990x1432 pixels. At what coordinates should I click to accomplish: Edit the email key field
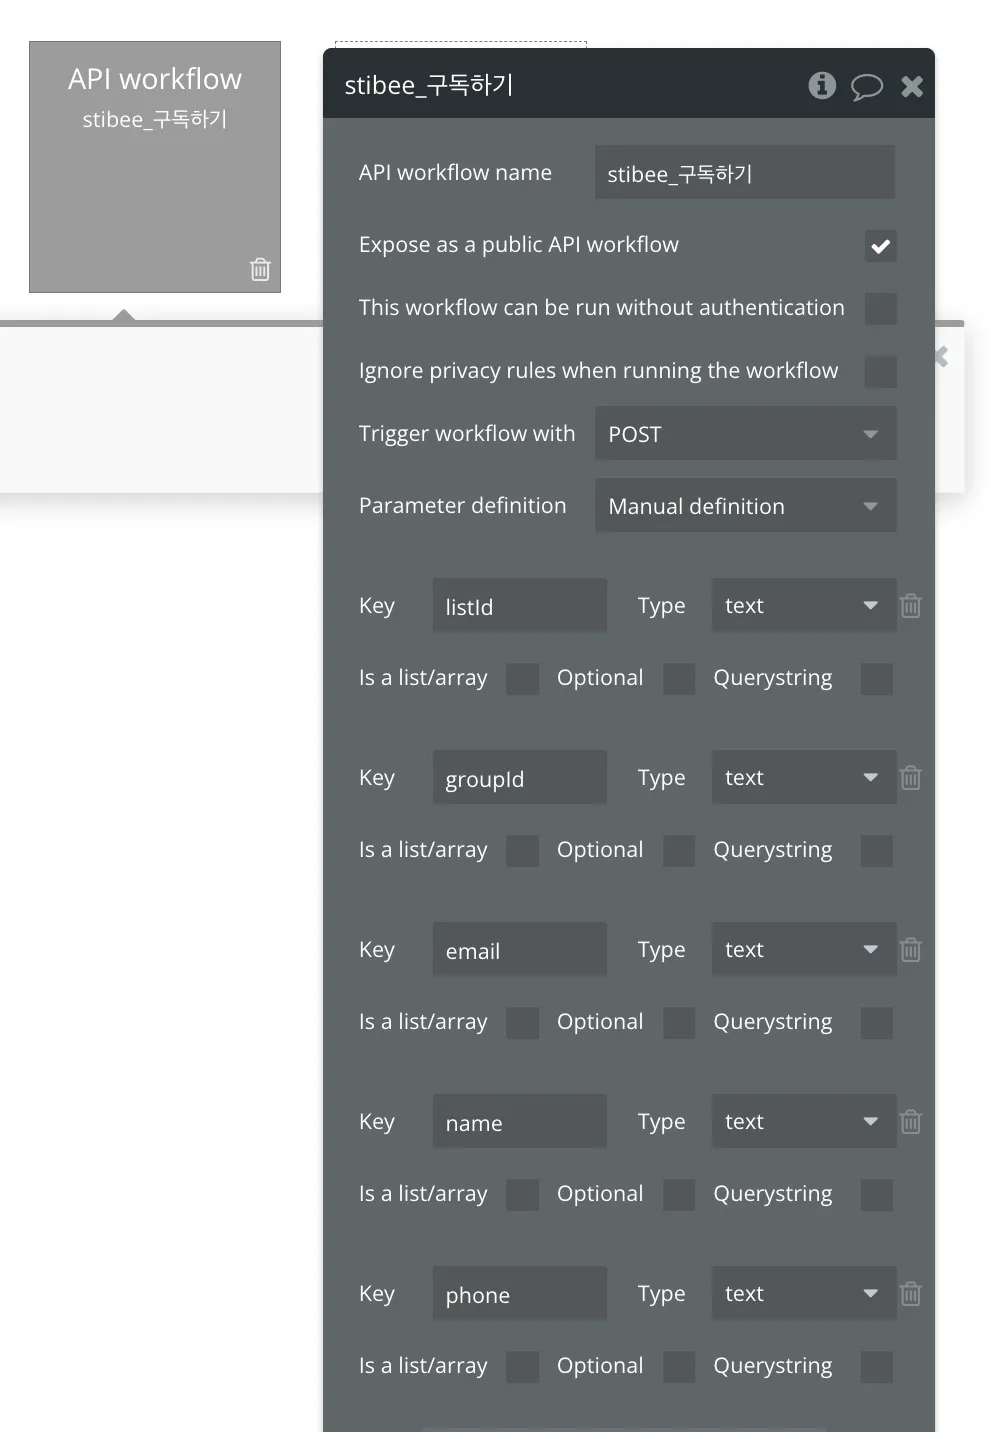519,950
